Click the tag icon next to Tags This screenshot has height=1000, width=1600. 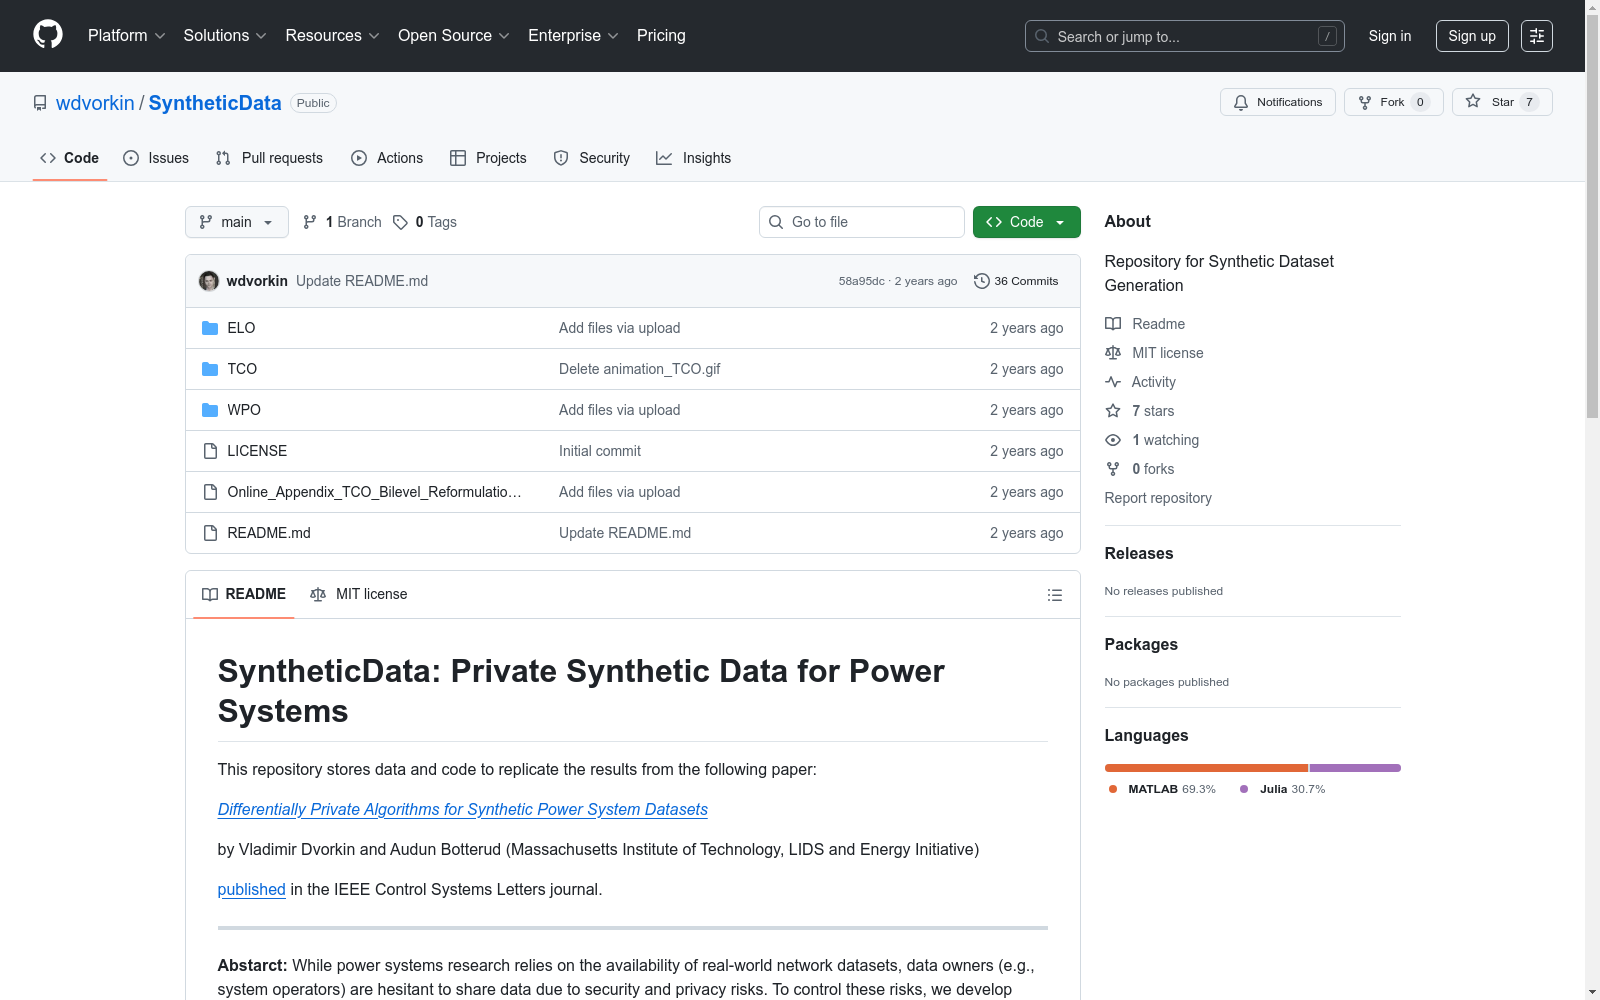[x=400, y=222]
